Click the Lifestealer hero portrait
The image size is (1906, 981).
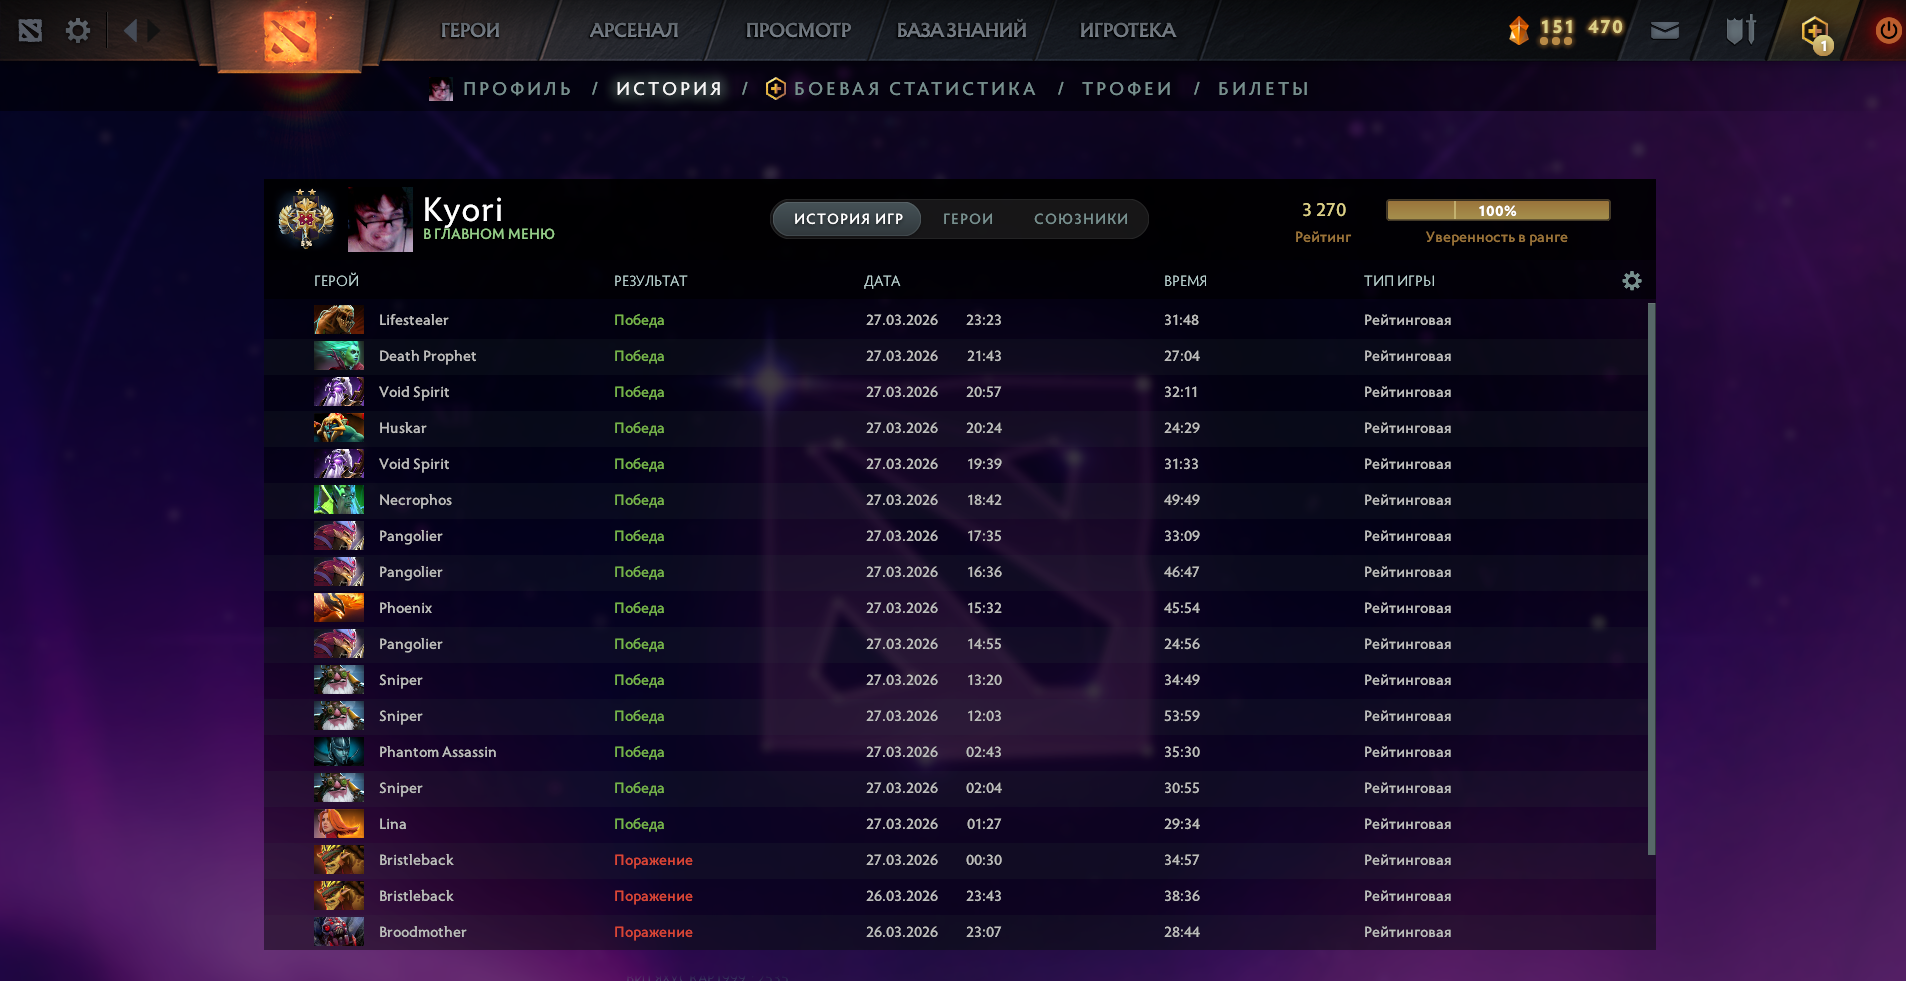coord(339,320)
